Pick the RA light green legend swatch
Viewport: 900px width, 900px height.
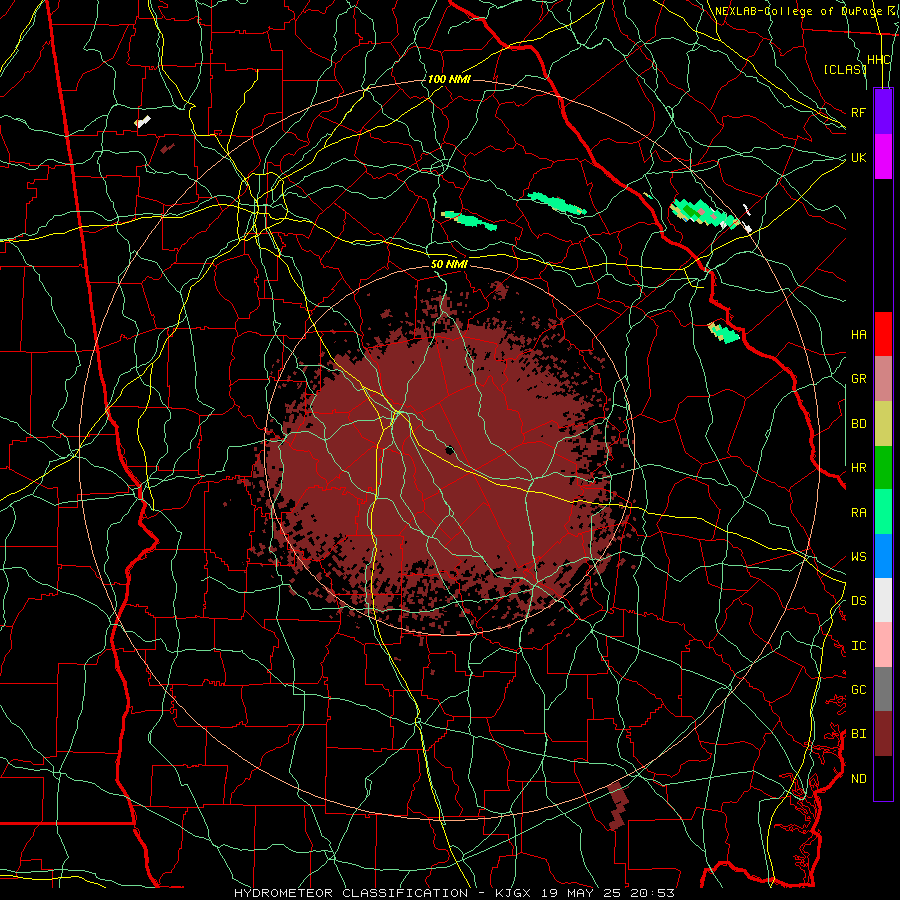pyautogui.click(x=883, y=512)
